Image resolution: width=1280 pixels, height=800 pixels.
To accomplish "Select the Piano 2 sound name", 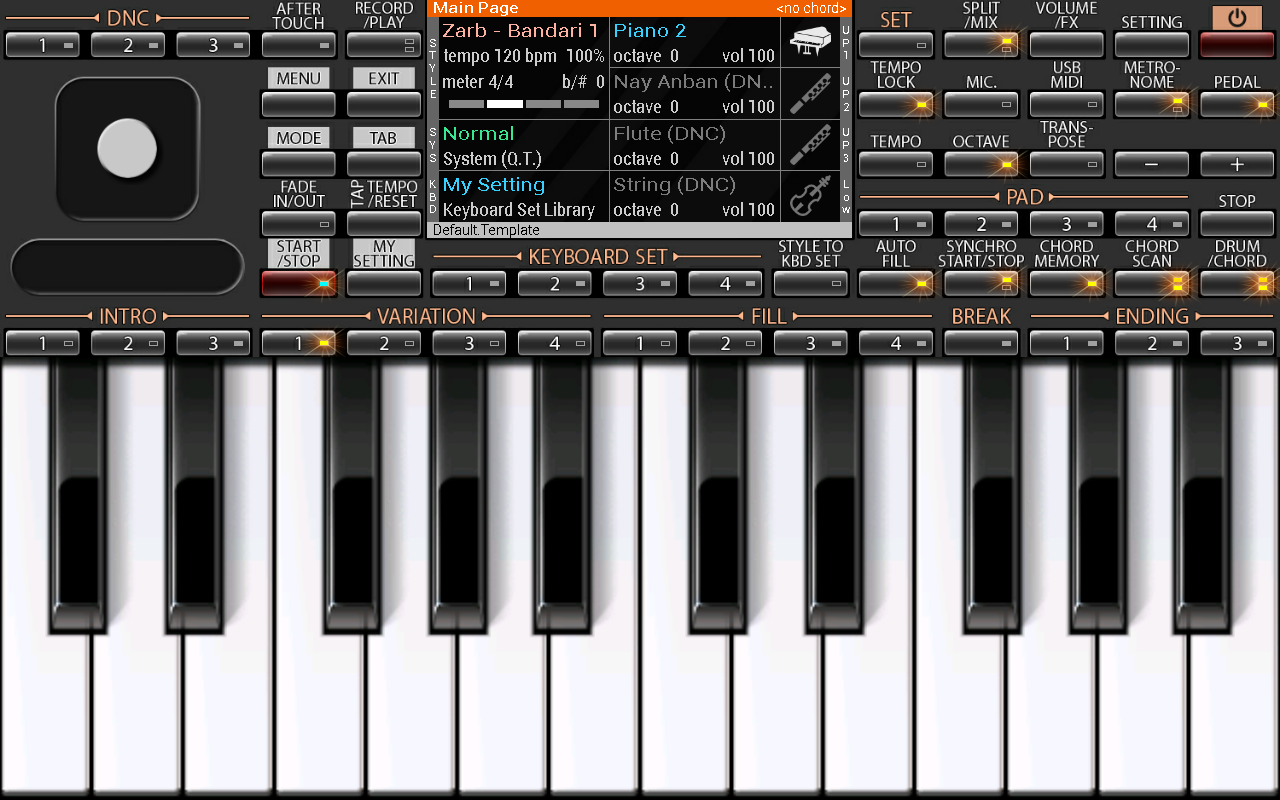I will (x=650, y=31).
